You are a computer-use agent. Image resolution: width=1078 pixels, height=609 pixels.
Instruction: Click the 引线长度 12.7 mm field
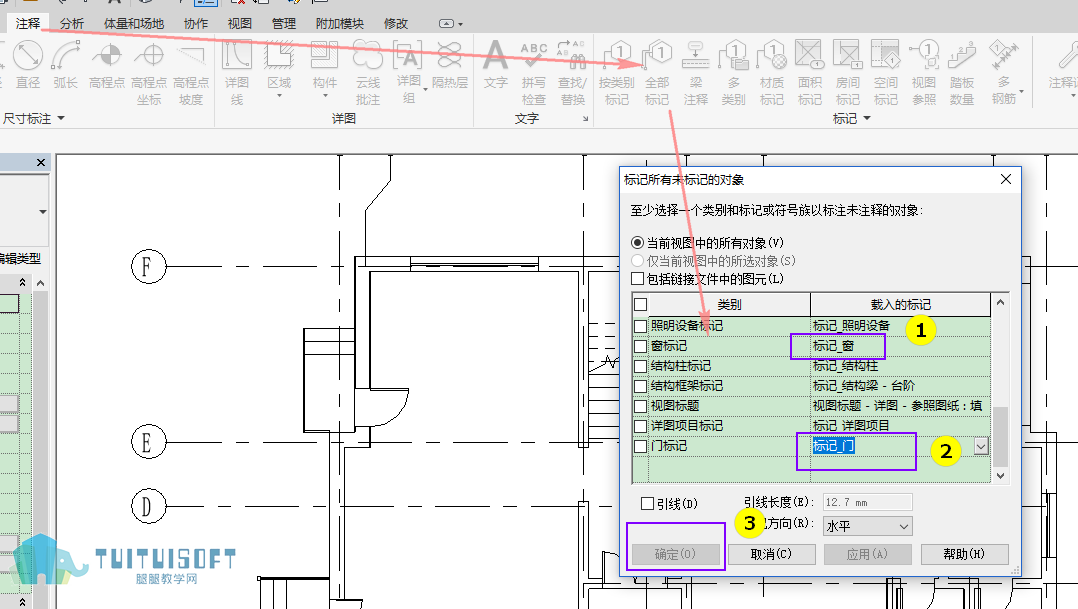pos(868,502)
